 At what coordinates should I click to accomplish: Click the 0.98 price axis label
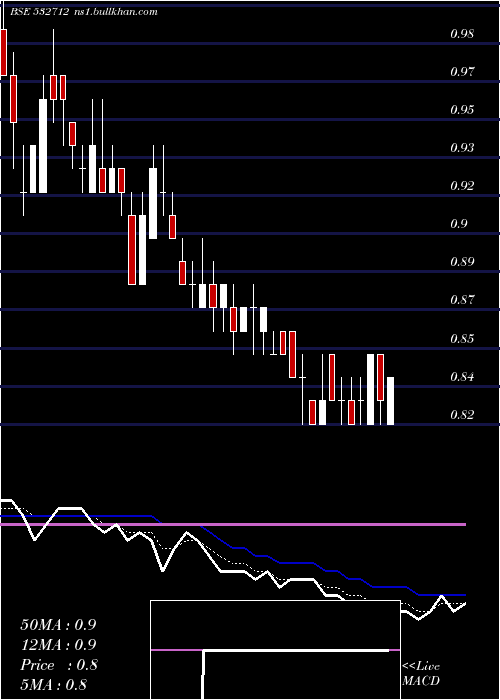[x=462, y=34]
